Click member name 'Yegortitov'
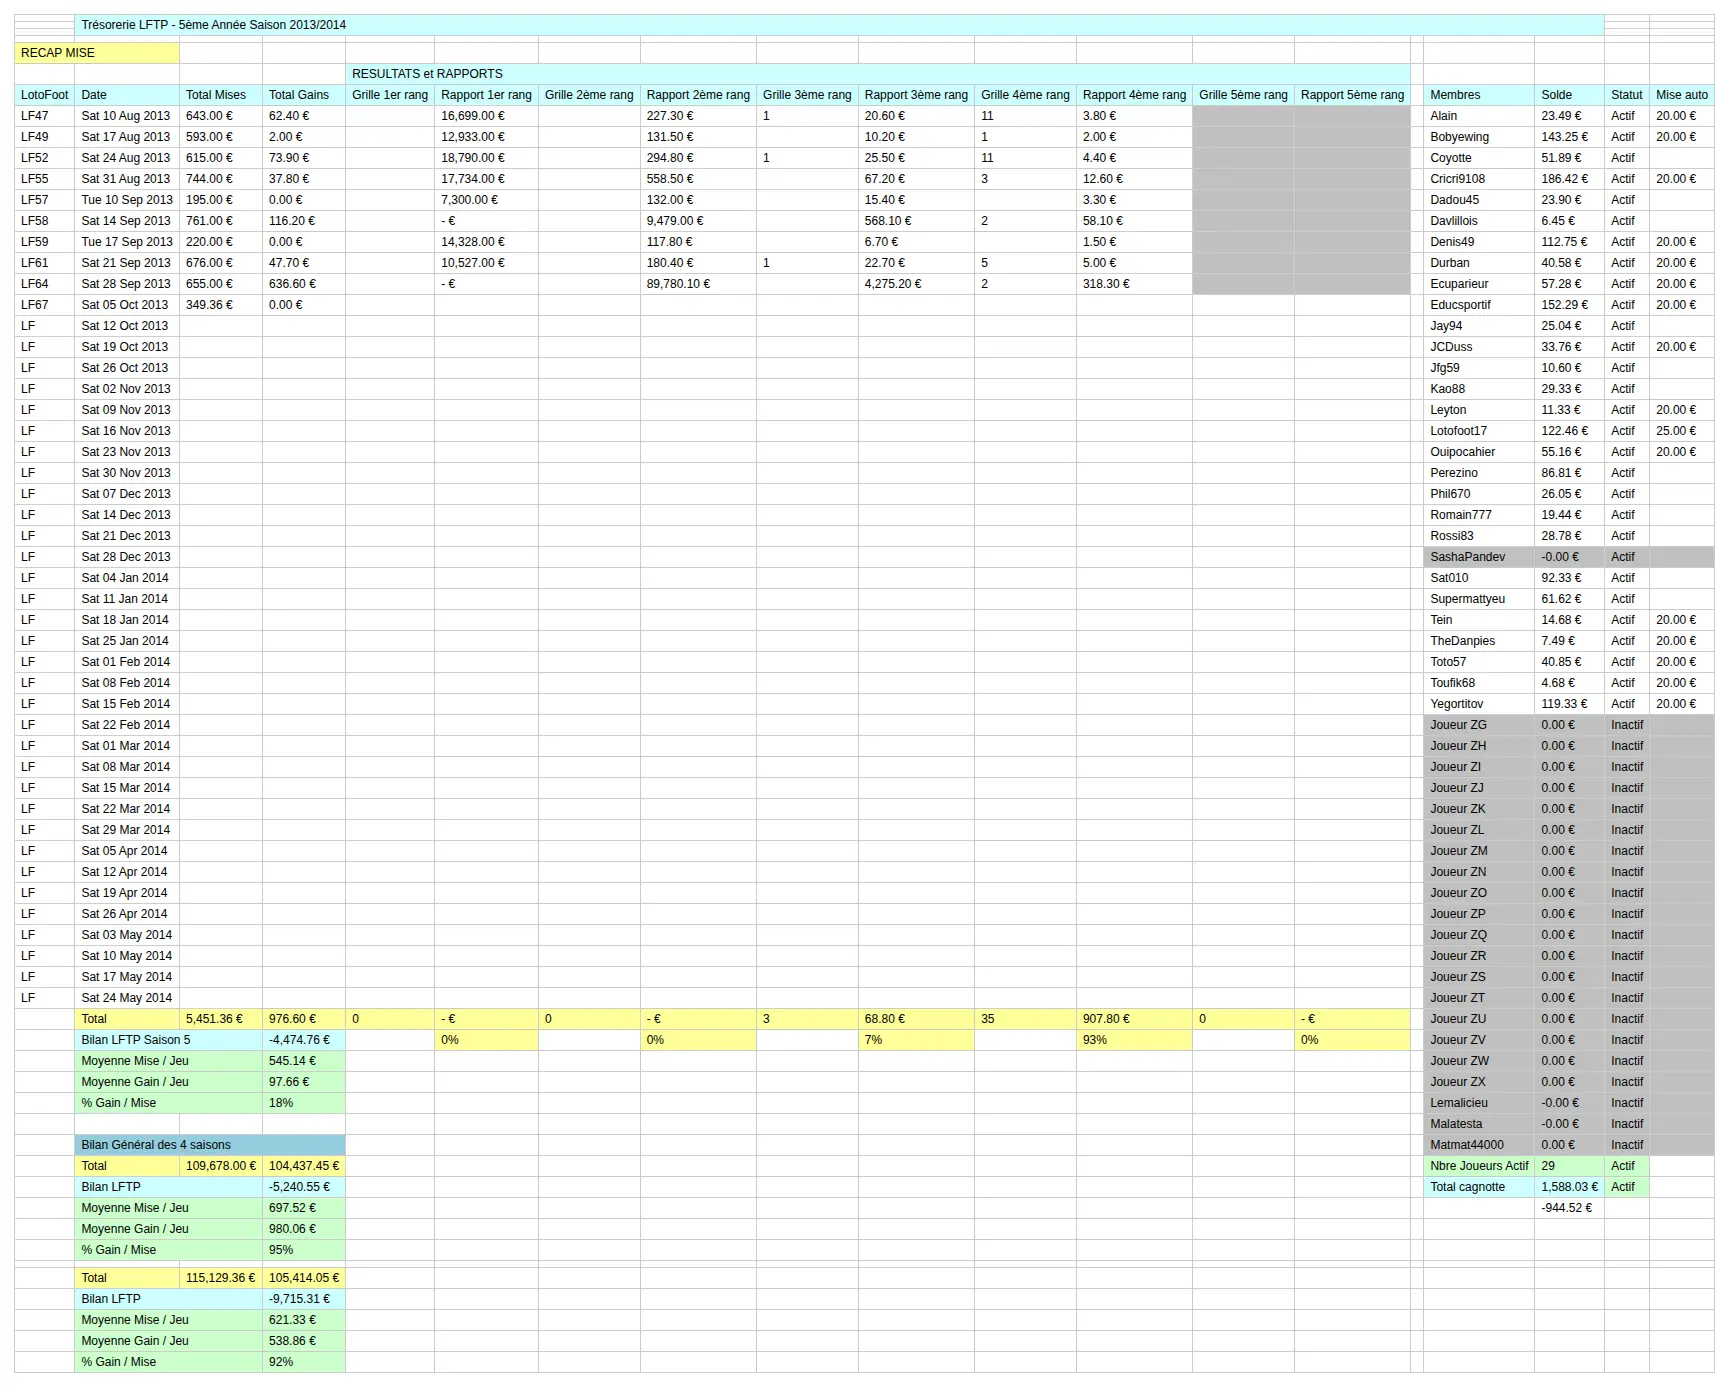The height and width of the screenshot is (1387, 1715). tap(1479, 704)
